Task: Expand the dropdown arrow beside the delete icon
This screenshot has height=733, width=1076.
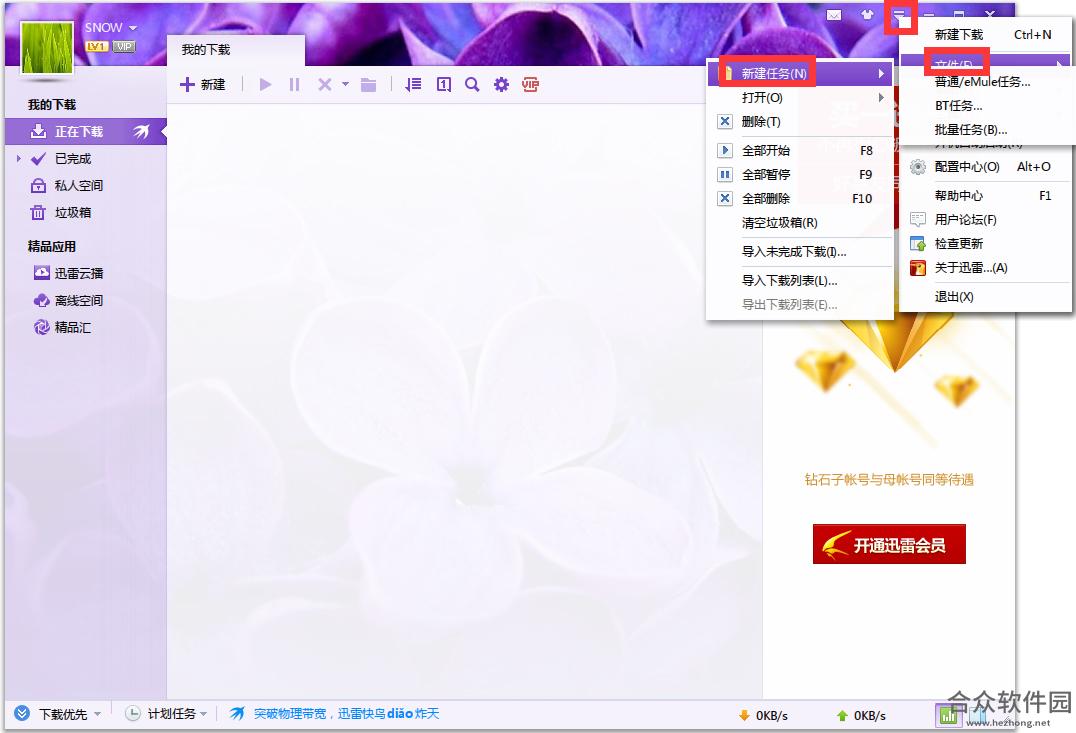Action: [x=345, y=84]
